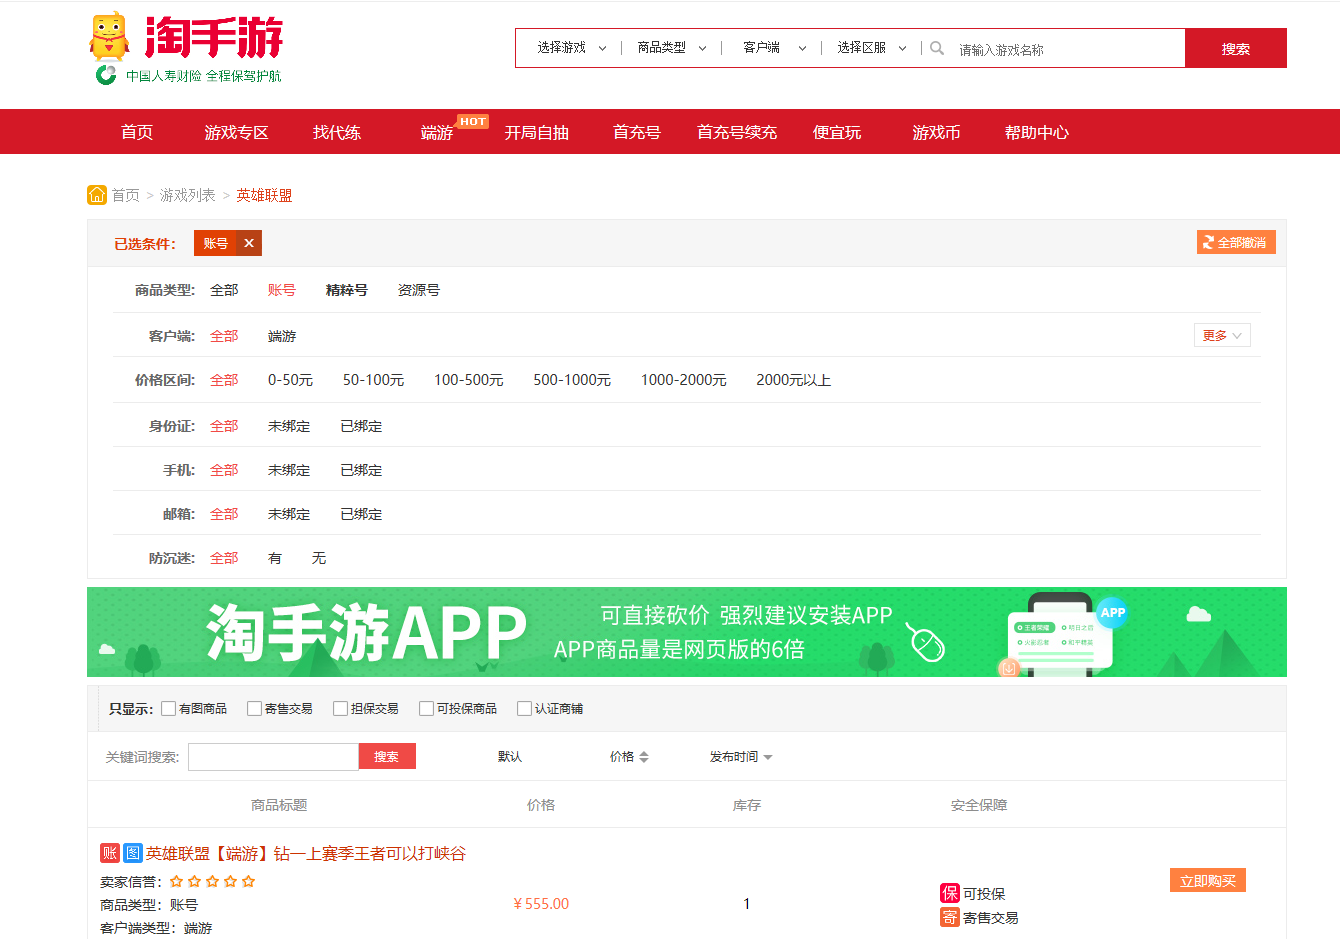This screenshot has height=939, width=1340.
Task: Click the magnifier icon in search box
Action: 937,48
